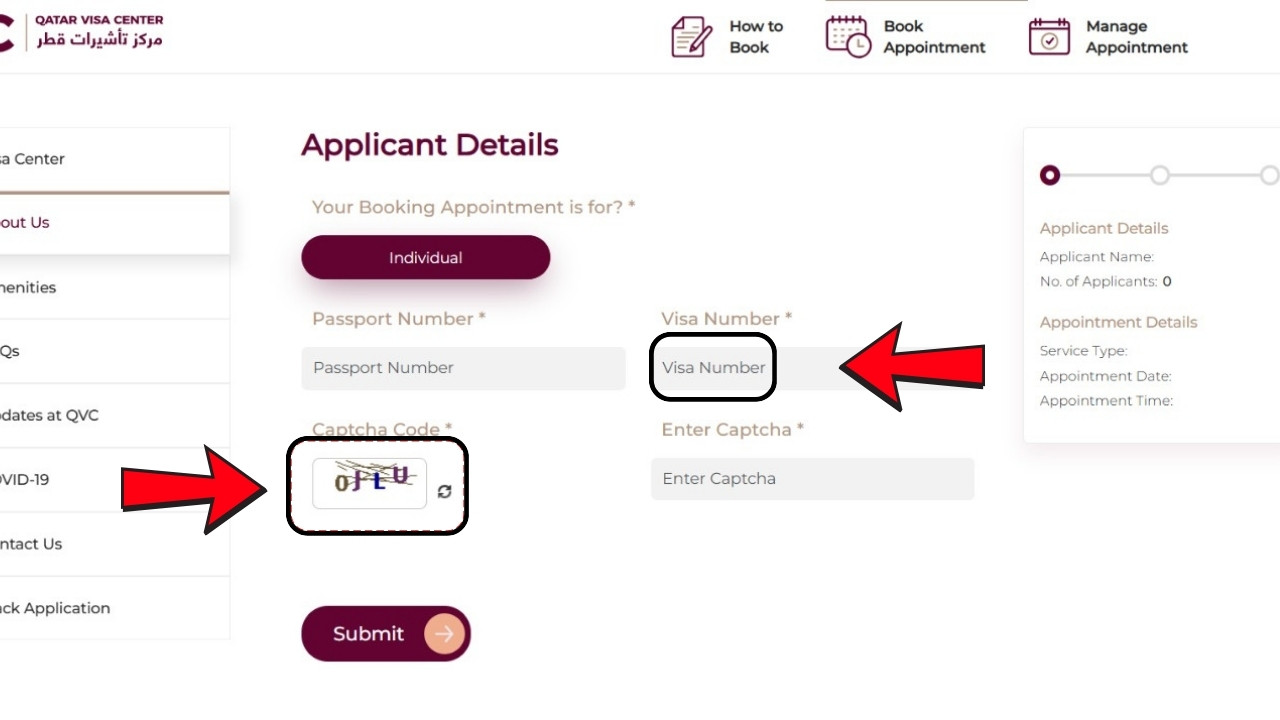This screenshot has width=1280, height=720.
Task: Focus the Passport Number field
Action: [x=463, y=368]
